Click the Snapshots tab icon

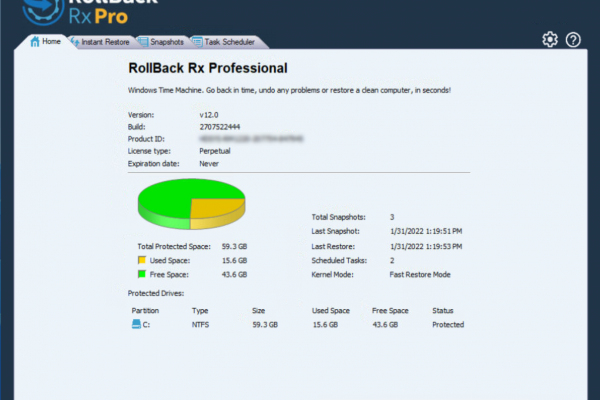(x=143, y=42)
